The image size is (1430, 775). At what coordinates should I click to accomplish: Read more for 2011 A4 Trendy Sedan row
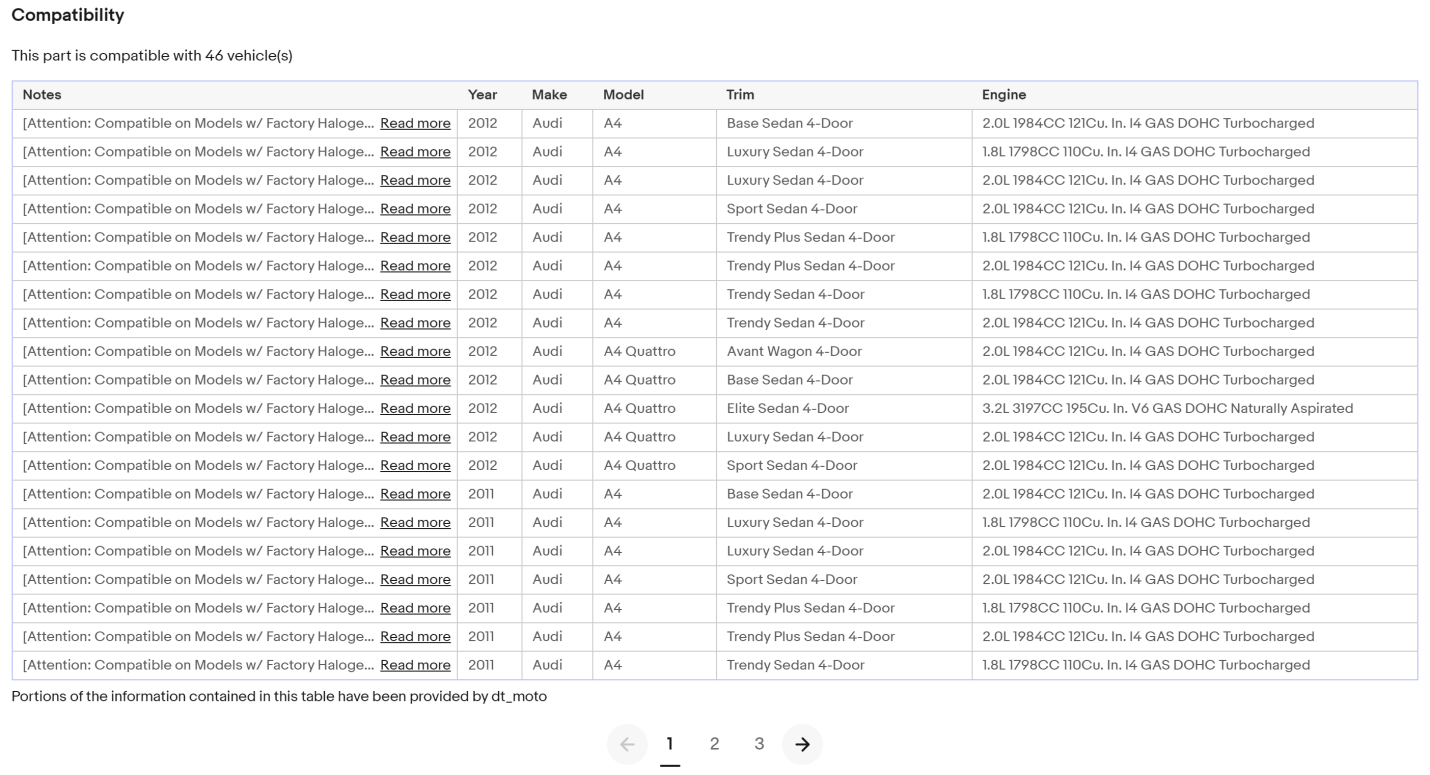click(415, 665)
